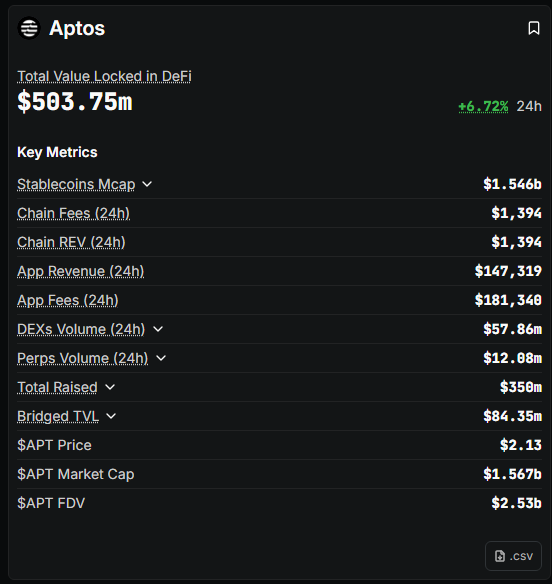
Task: Expand the DEXs Volume (24h) chevron
Action: 158,329
